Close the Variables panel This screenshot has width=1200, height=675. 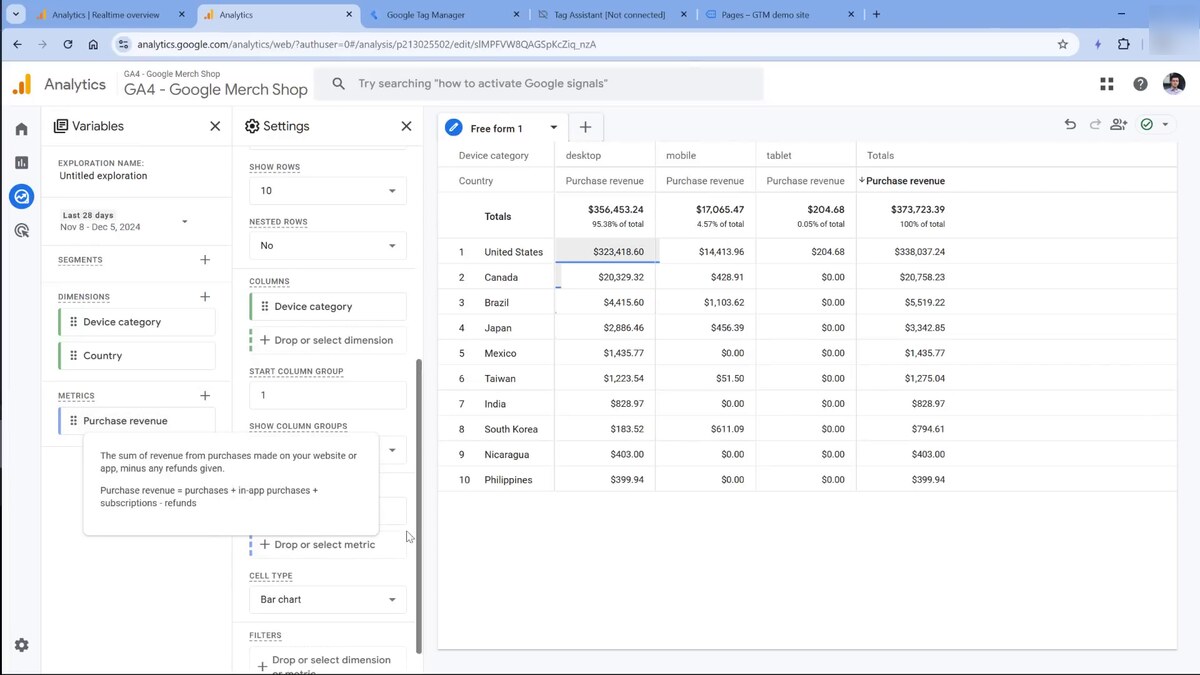pos(215,126)
